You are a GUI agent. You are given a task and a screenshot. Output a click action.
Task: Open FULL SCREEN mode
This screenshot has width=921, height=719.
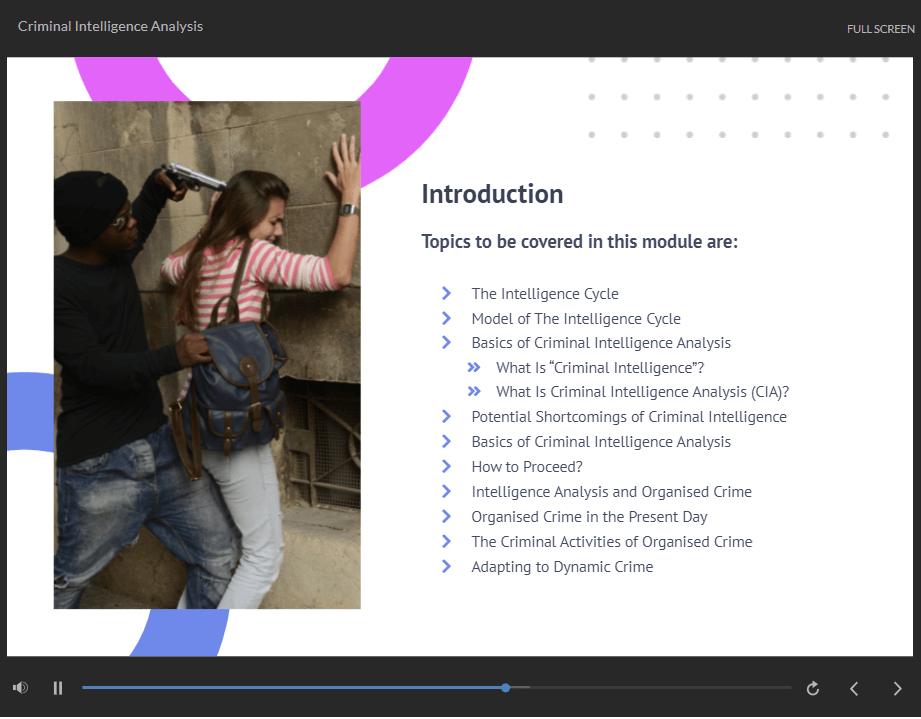click(x=880, y=29)
